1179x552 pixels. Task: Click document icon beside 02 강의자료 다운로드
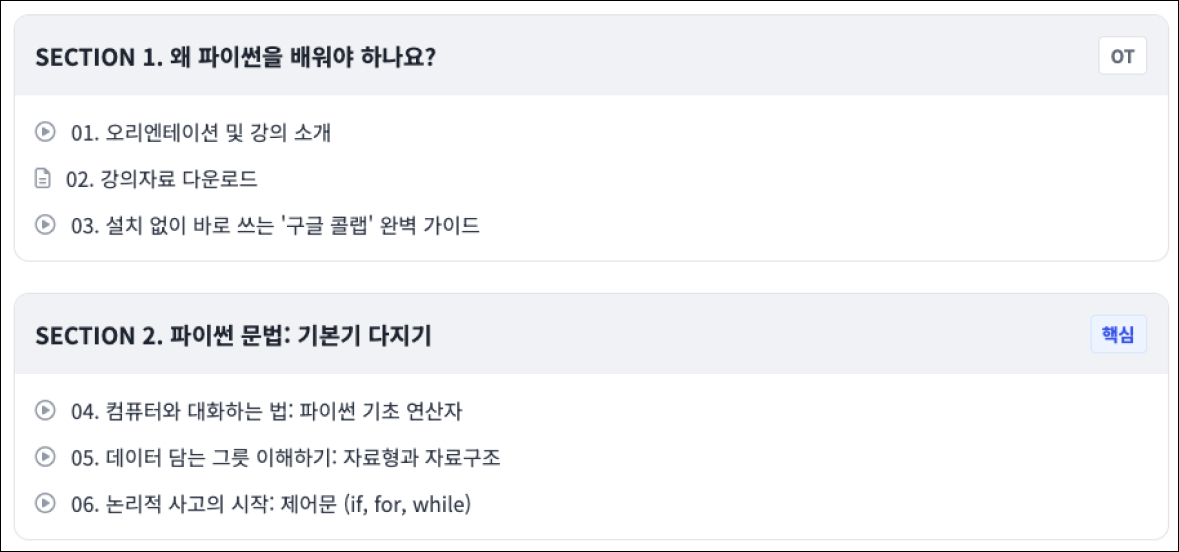point(42,179)
